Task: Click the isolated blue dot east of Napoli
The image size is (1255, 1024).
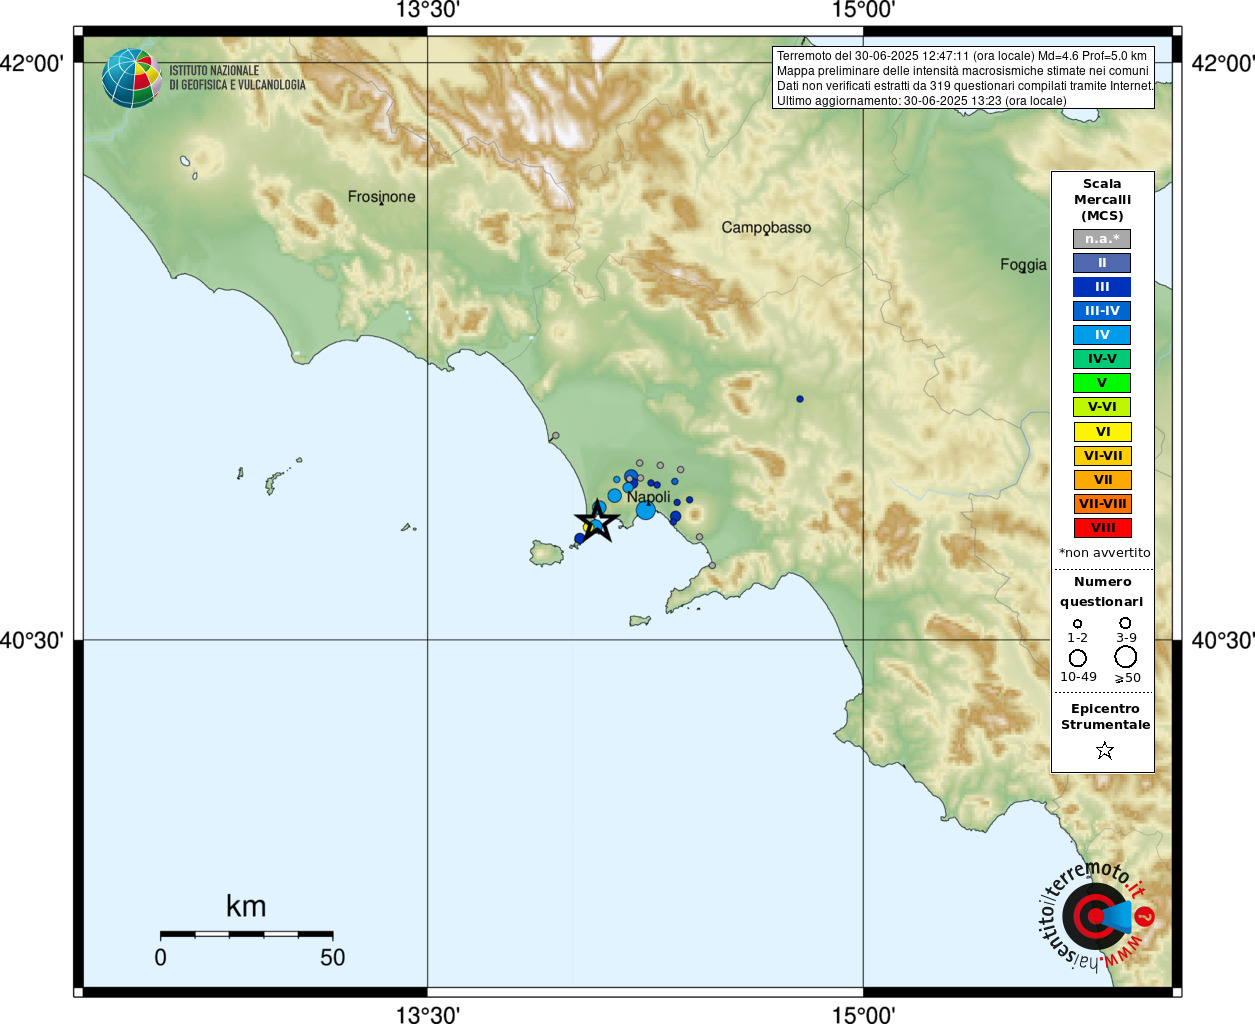Action: pyautogui.click(x=800, y=399)
